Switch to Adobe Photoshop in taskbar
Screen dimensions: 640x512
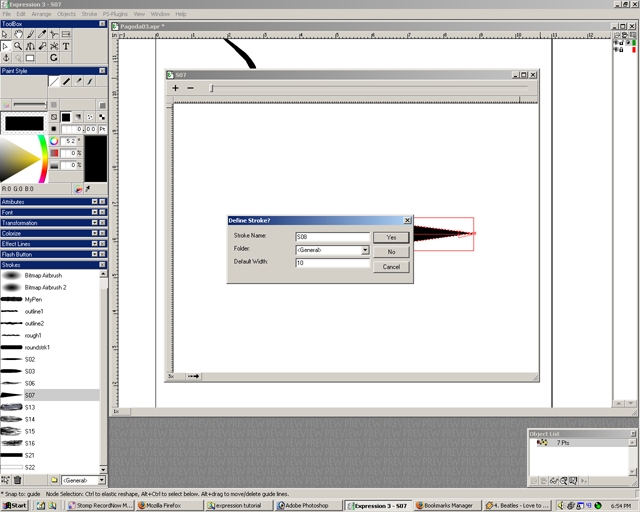click(x=308, y=505)
